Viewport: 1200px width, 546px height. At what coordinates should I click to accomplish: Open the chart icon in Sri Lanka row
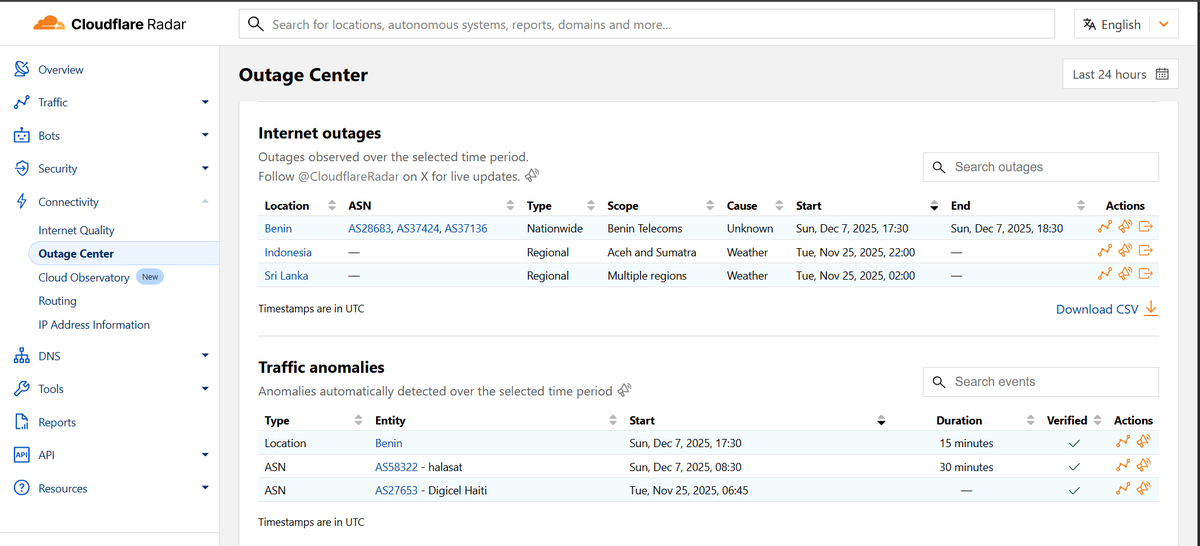coord(1105,274)
